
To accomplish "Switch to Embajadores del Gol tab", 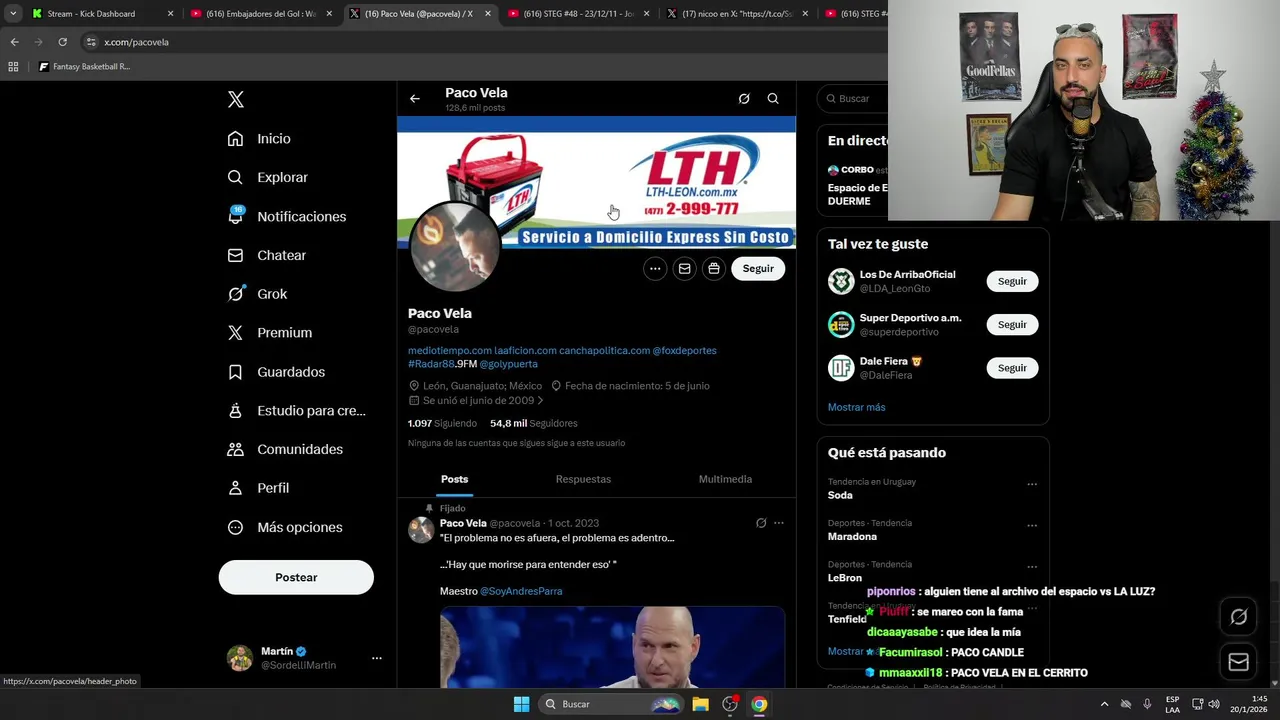I will click(262, 14).
